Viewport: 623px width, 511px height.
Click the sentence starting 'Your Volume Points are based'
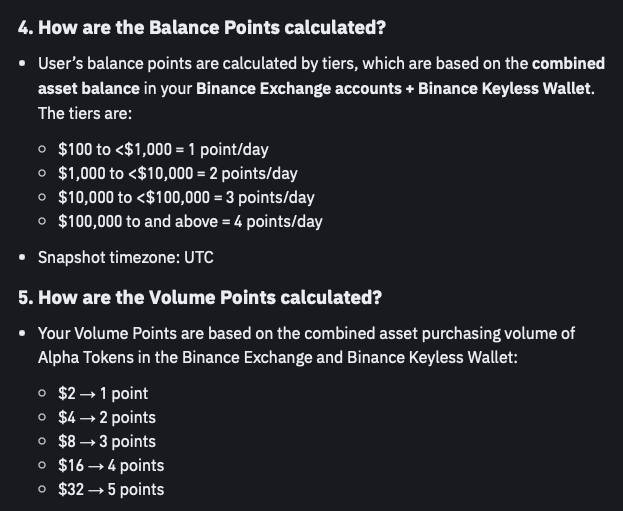click(x=306, y=345)
